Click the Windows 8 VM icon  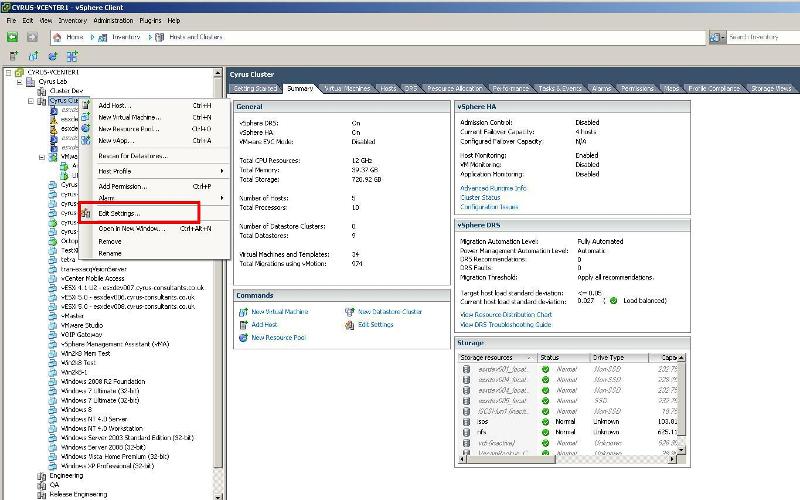click(x=53, y=410)
